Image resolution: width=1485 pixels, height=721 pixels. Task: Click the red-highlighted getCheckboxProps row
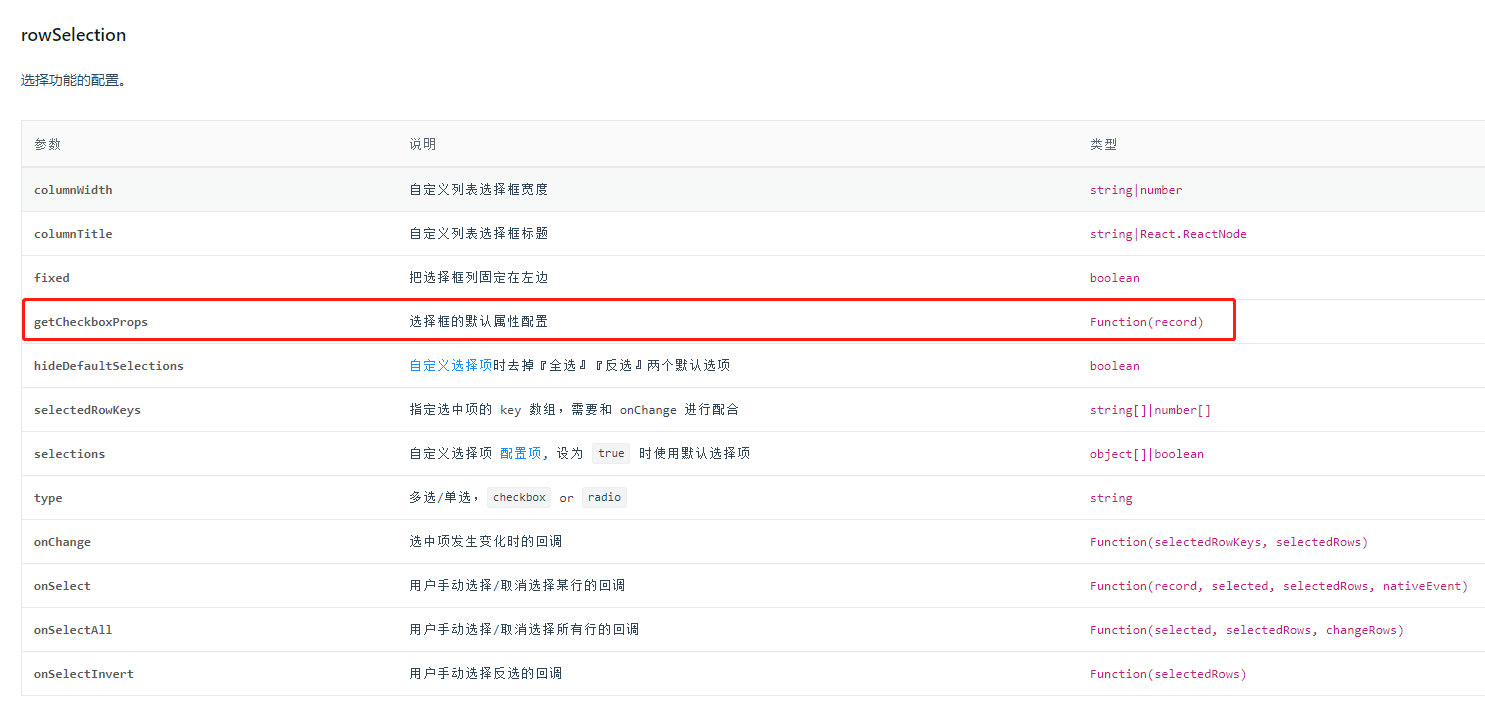630,321
